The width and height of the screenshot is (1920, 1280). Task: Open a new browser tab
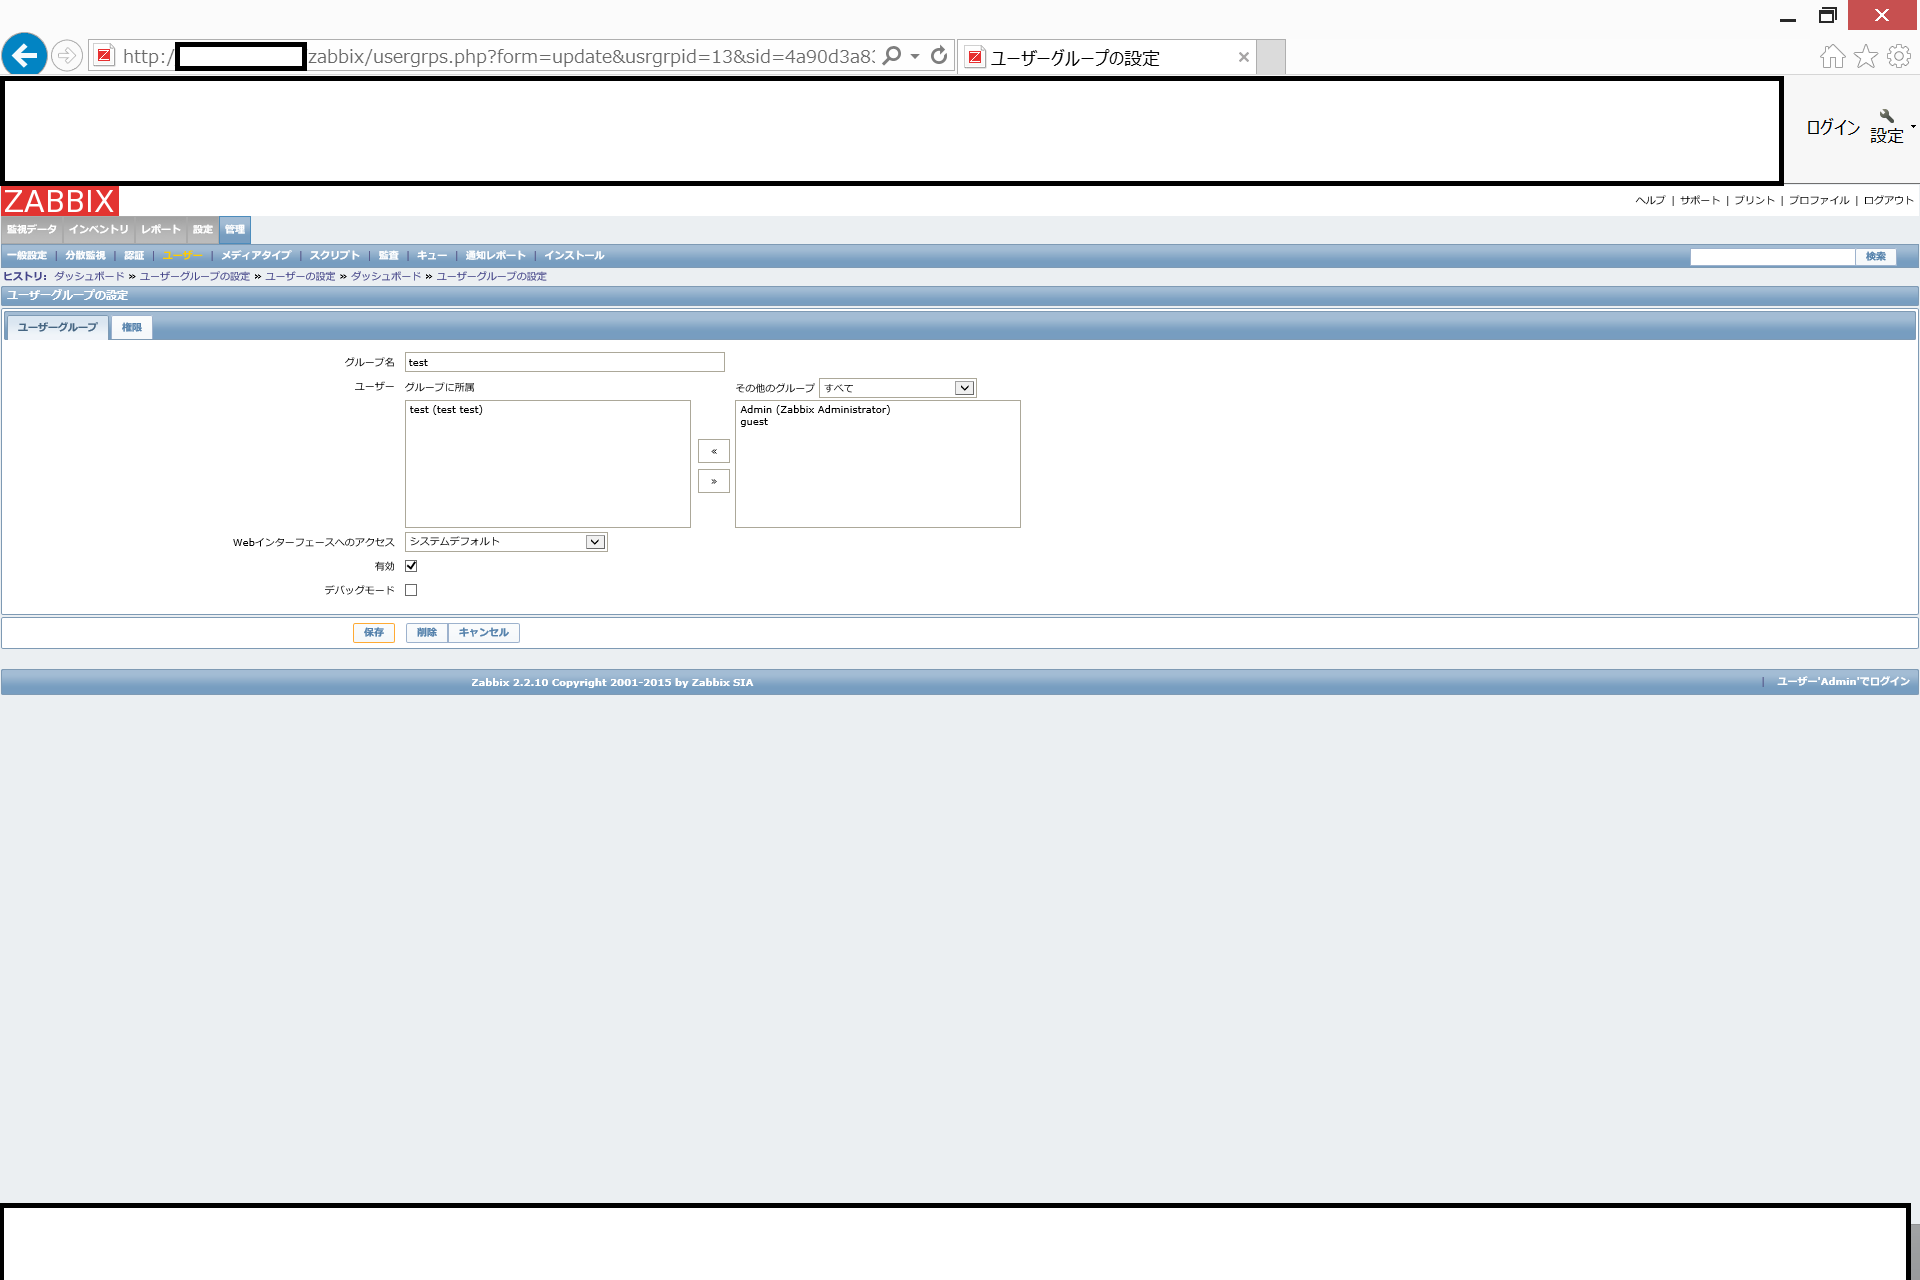pos(1271,57)
